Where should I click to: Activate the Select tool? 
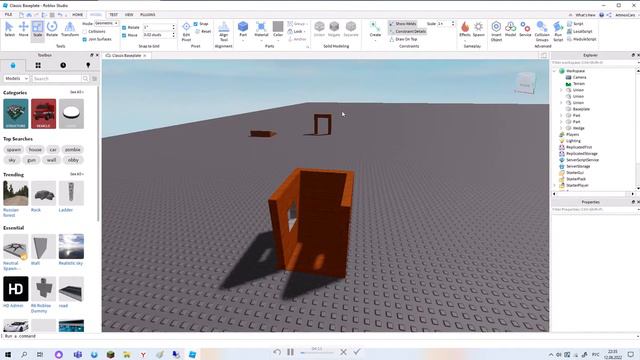pos(9,29)
